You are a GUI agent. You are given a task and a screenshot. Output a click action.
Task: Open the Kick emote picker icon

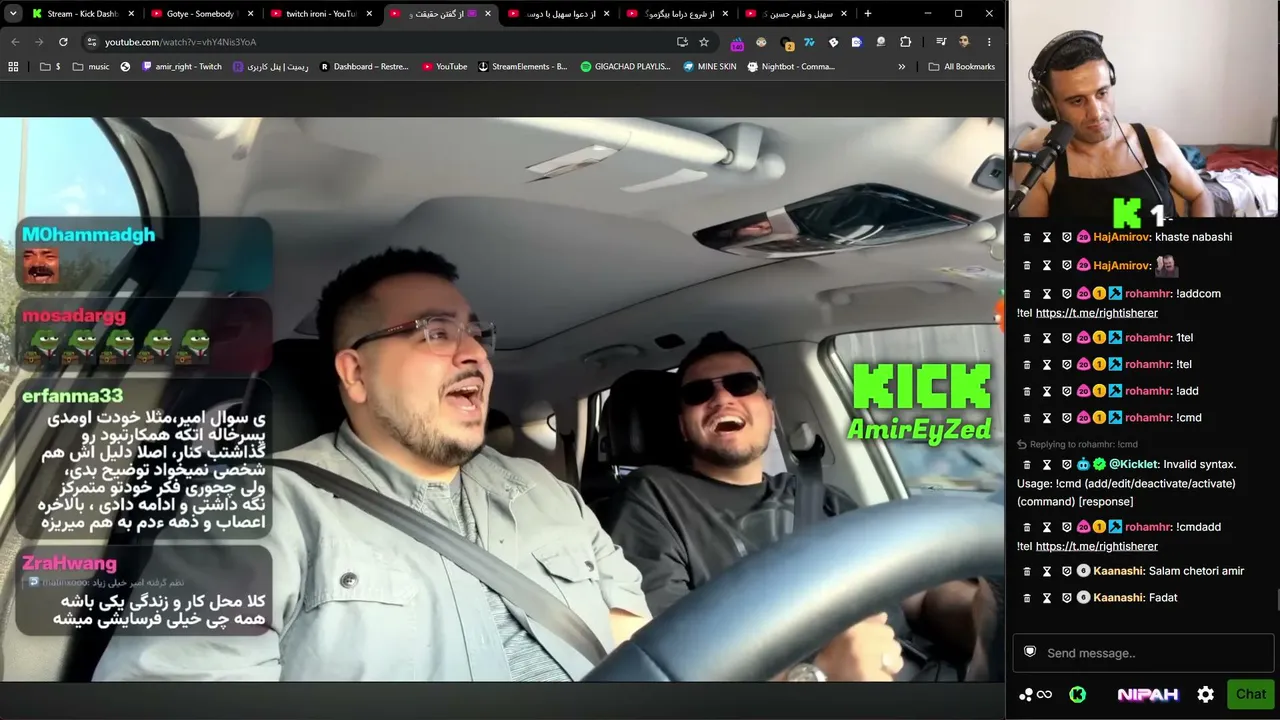[1077, 695]
